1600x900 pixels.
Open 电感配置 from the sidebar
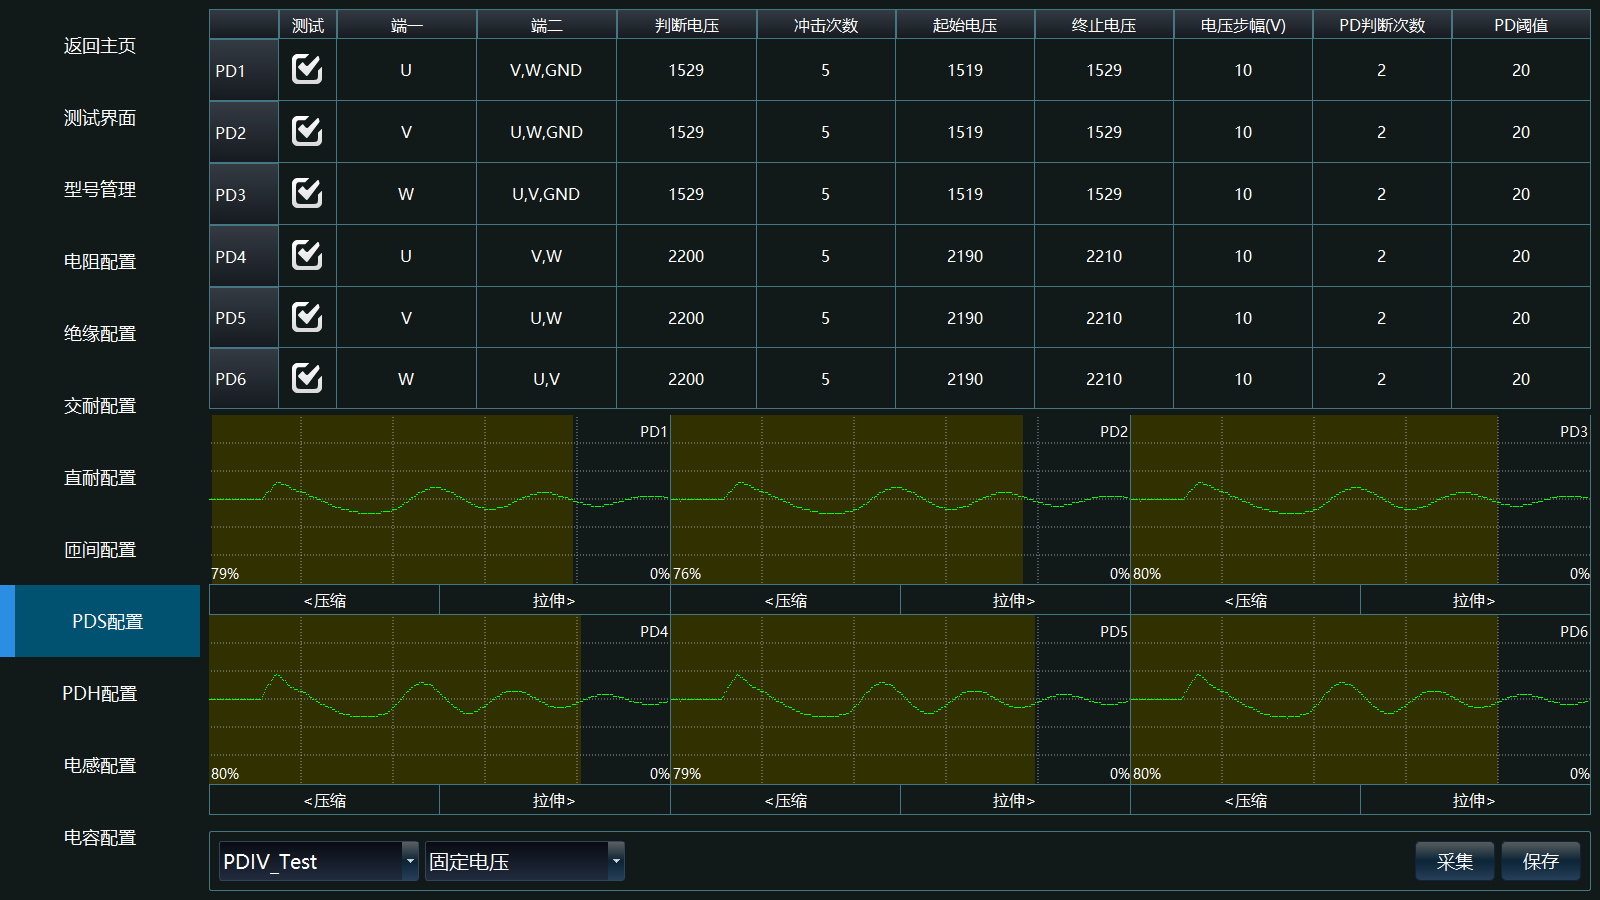coord(100,765)
